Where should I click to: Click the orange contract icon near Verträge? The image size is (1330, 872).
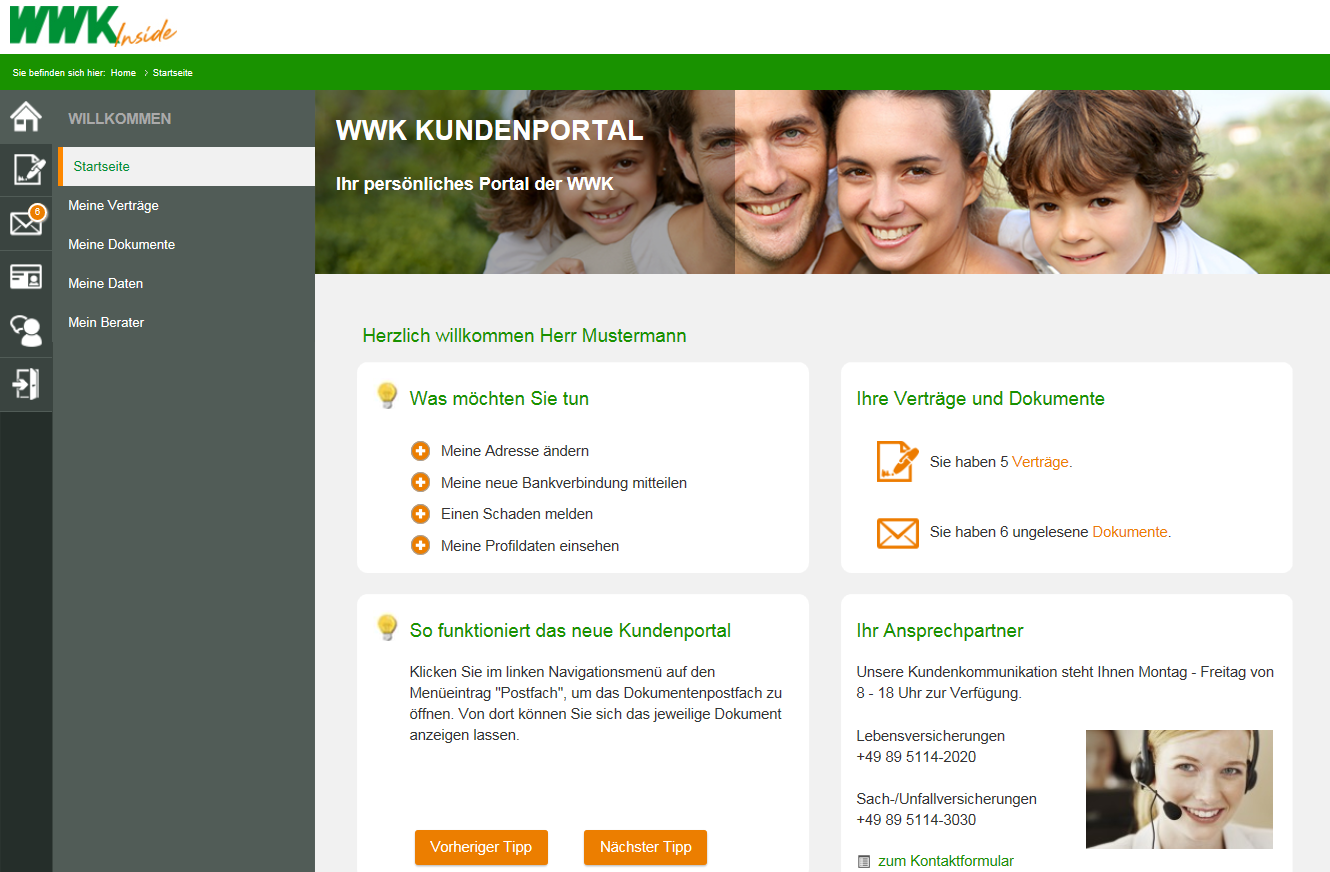897,461
